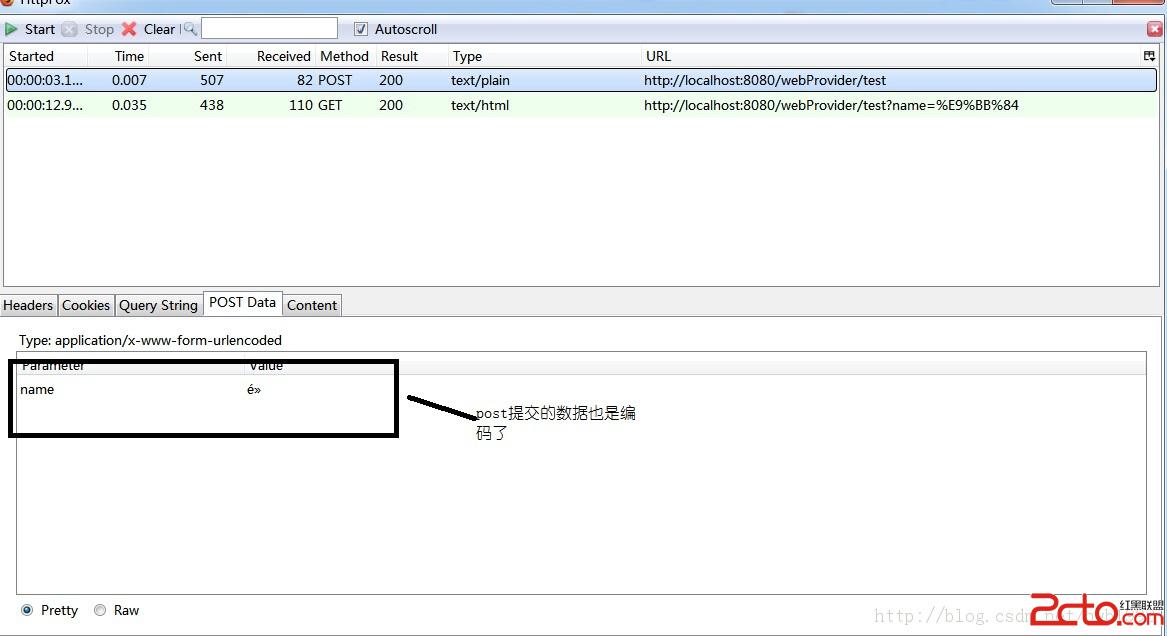
Task: Click the GET row URL with name=%E9%BB%84
Action: coord(831,105)
